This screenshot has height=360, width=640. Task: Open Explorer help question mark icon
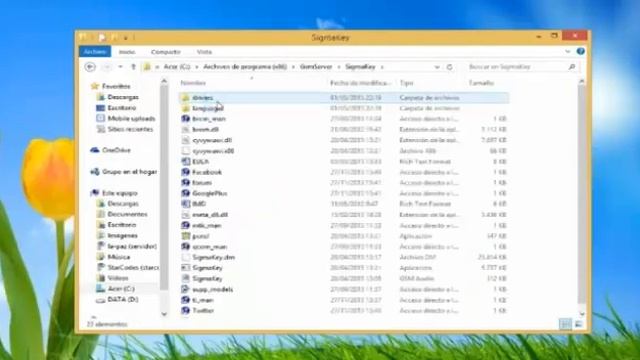pyautogui.click(x=580, y=51)
